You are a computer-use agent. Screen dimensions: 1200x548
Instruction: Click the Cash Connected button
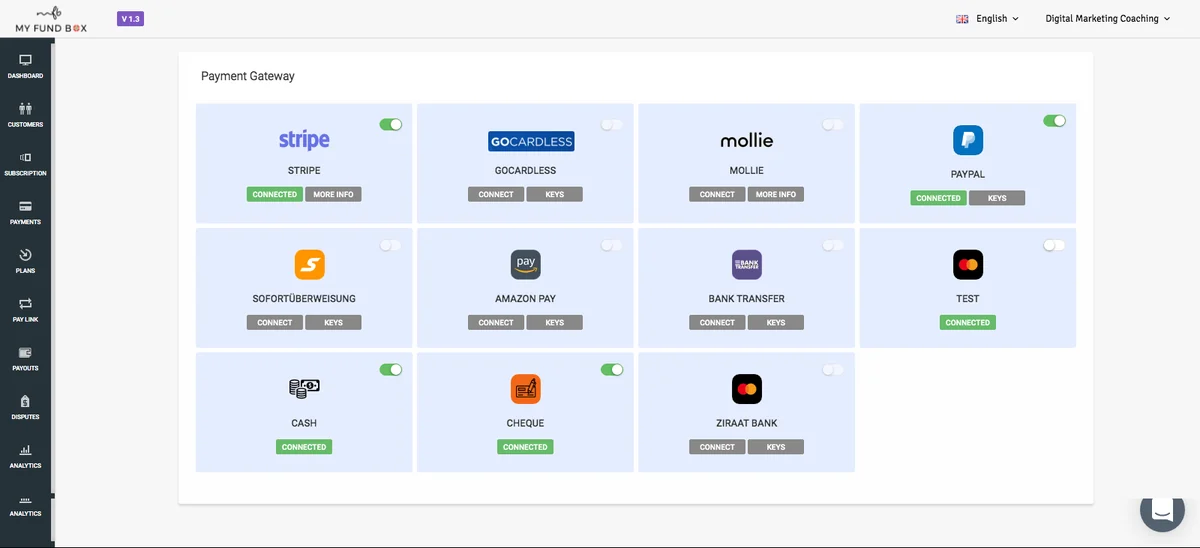[304, 447]
